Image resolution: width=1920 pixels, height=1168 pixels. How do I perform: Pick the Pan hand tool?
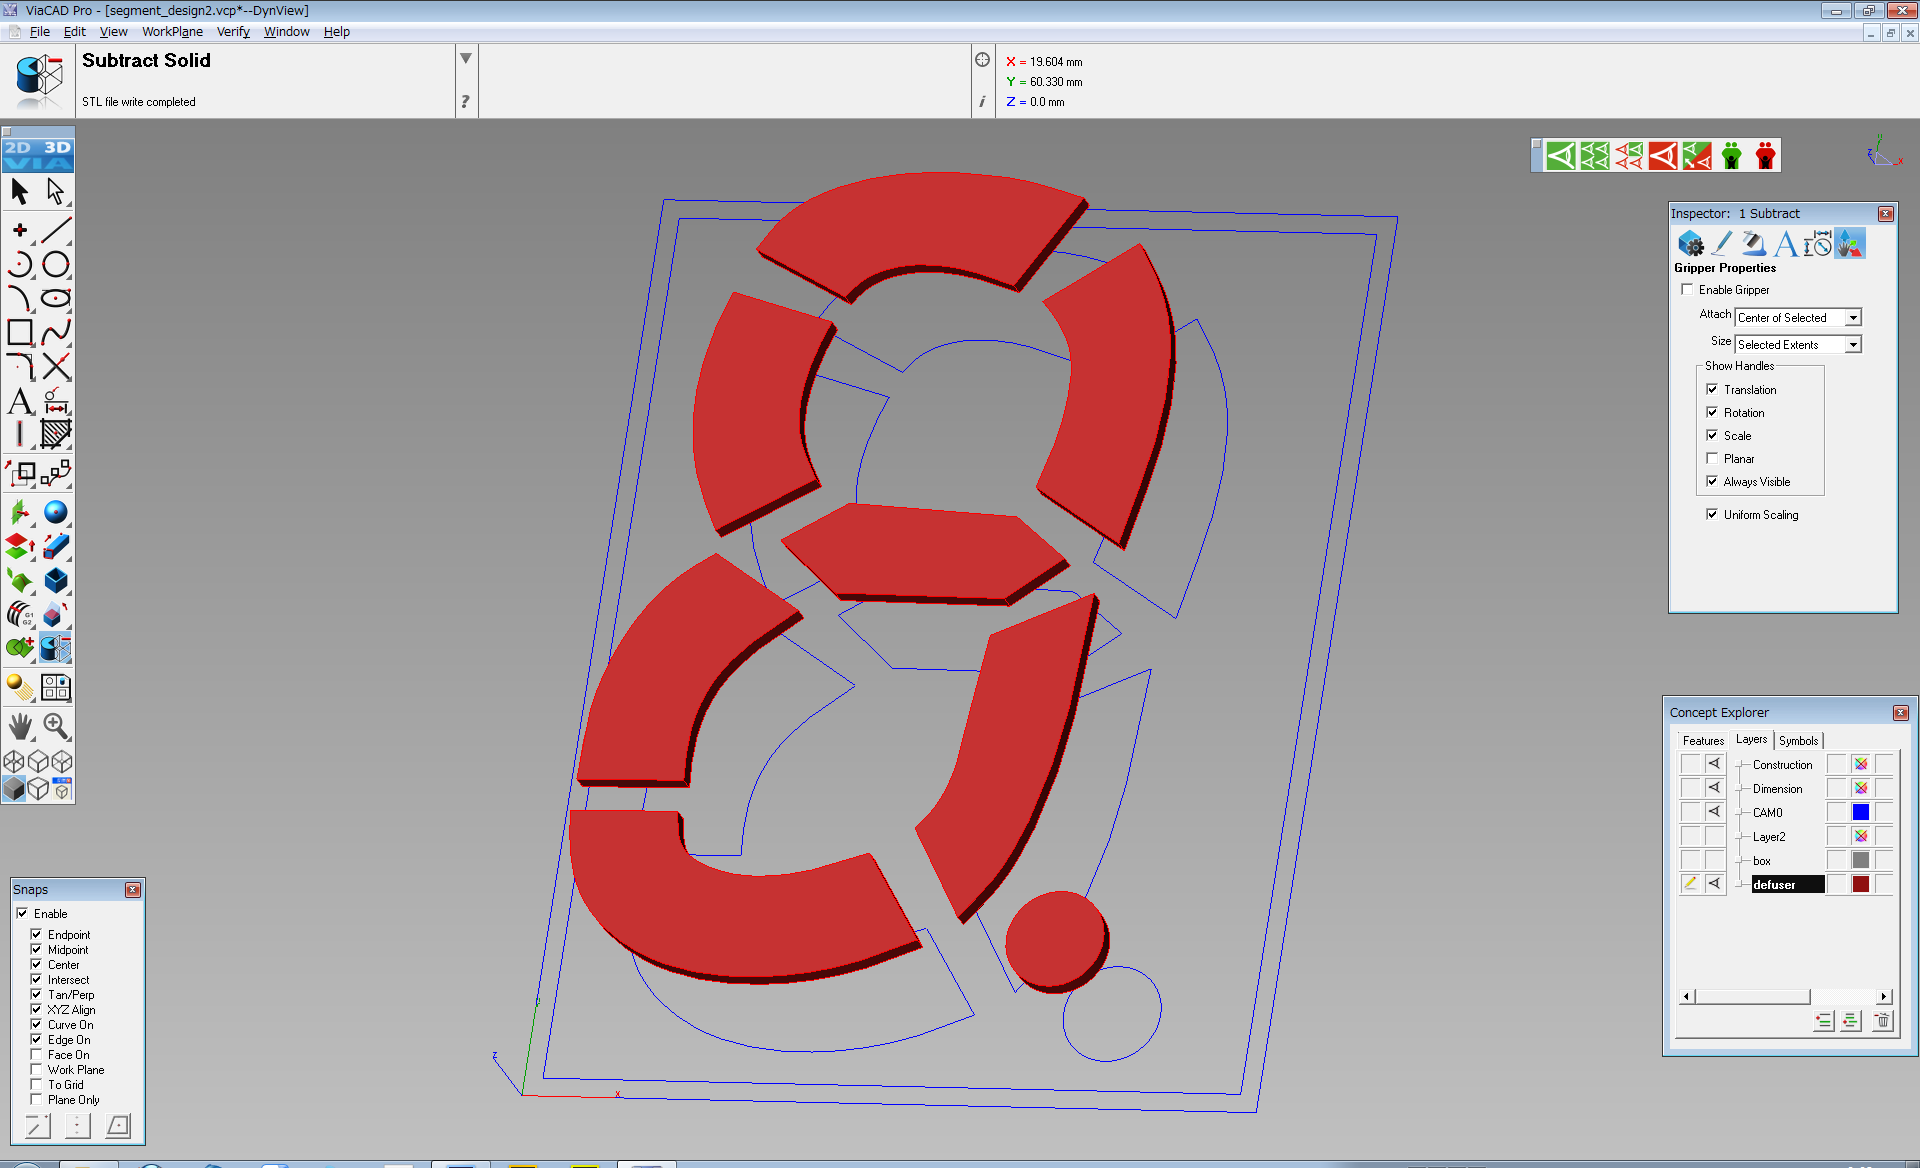pos(20,726)
